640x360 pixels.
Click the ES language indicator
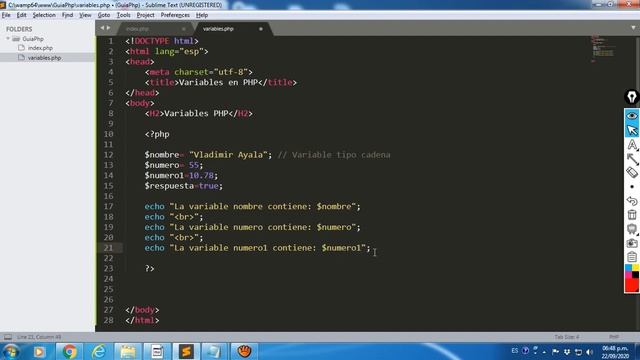(x=515, y=351)
